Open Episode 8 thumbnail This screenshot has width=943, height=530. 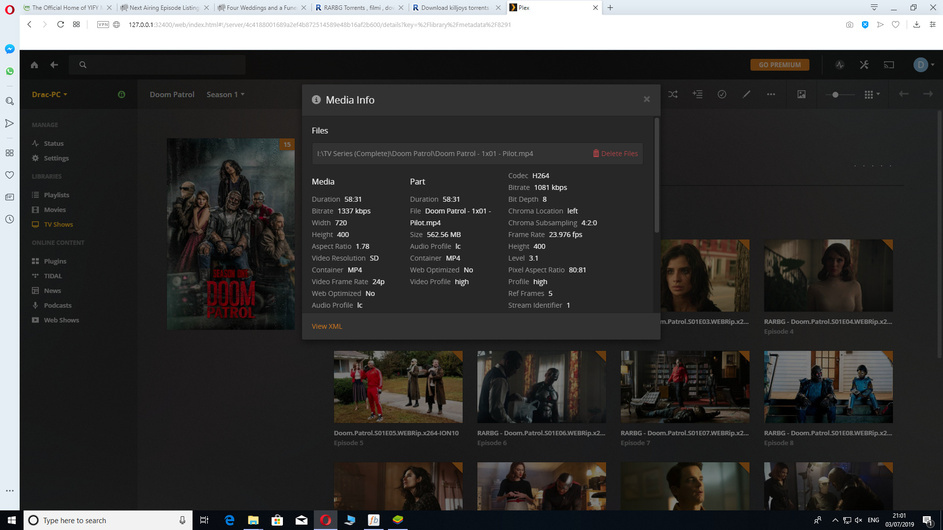tap(828, 387)
